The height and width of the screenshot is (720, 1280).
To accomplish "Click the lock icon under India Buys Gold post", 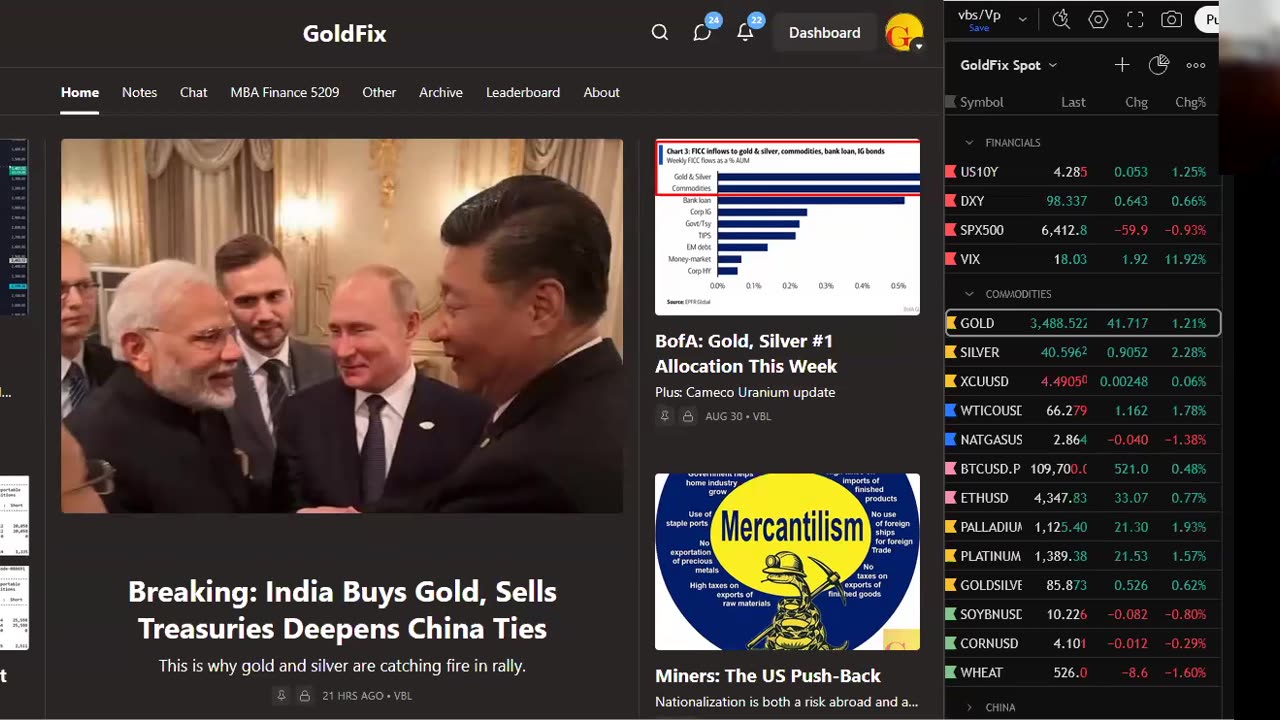I will click(305, 696).
